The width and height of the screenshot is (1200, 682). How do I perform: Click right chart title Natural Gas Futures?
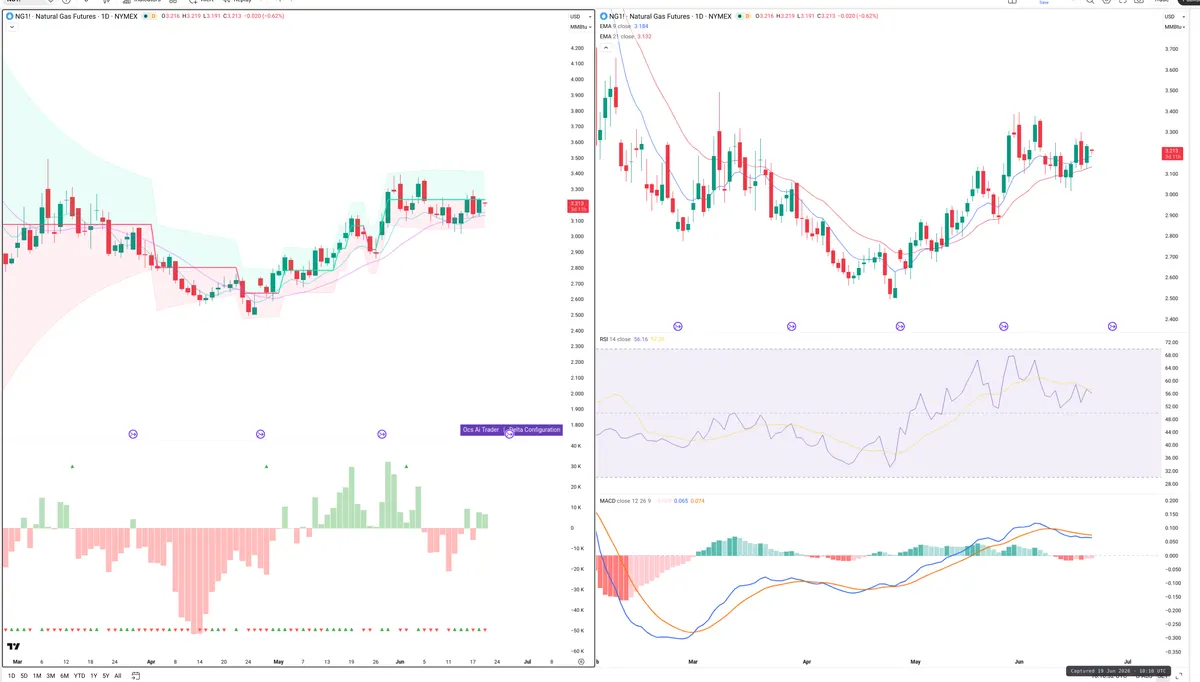pos(662,16)
